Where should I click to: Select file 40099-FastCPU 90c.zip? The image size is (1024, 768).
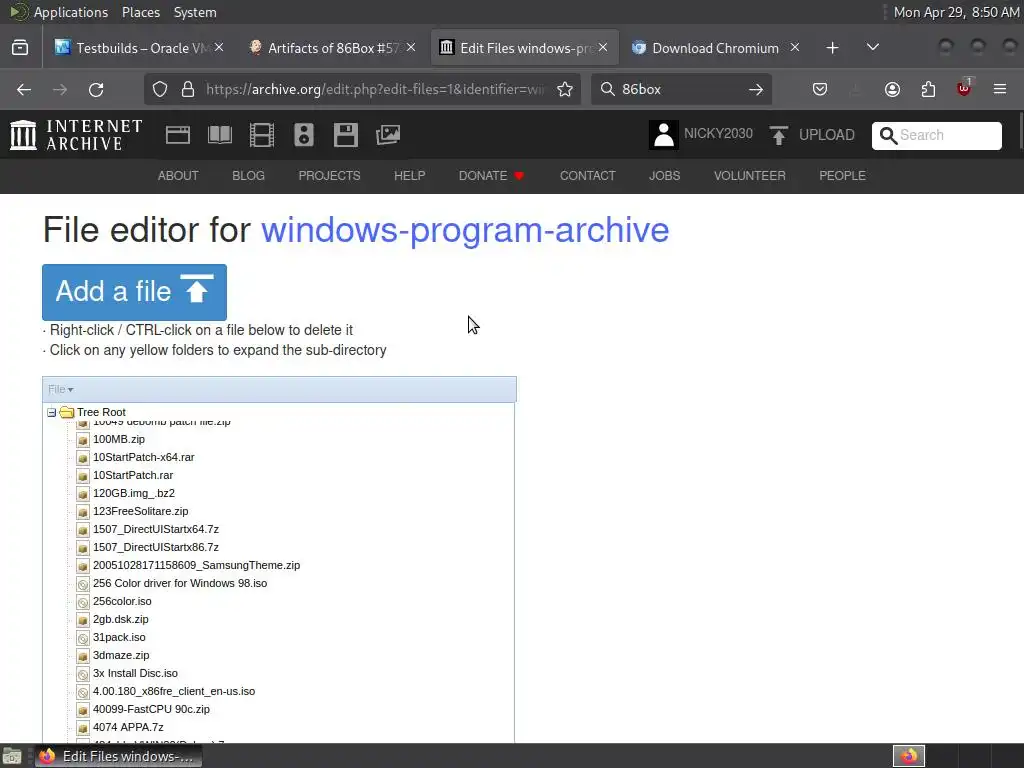[x=152, y=709]
